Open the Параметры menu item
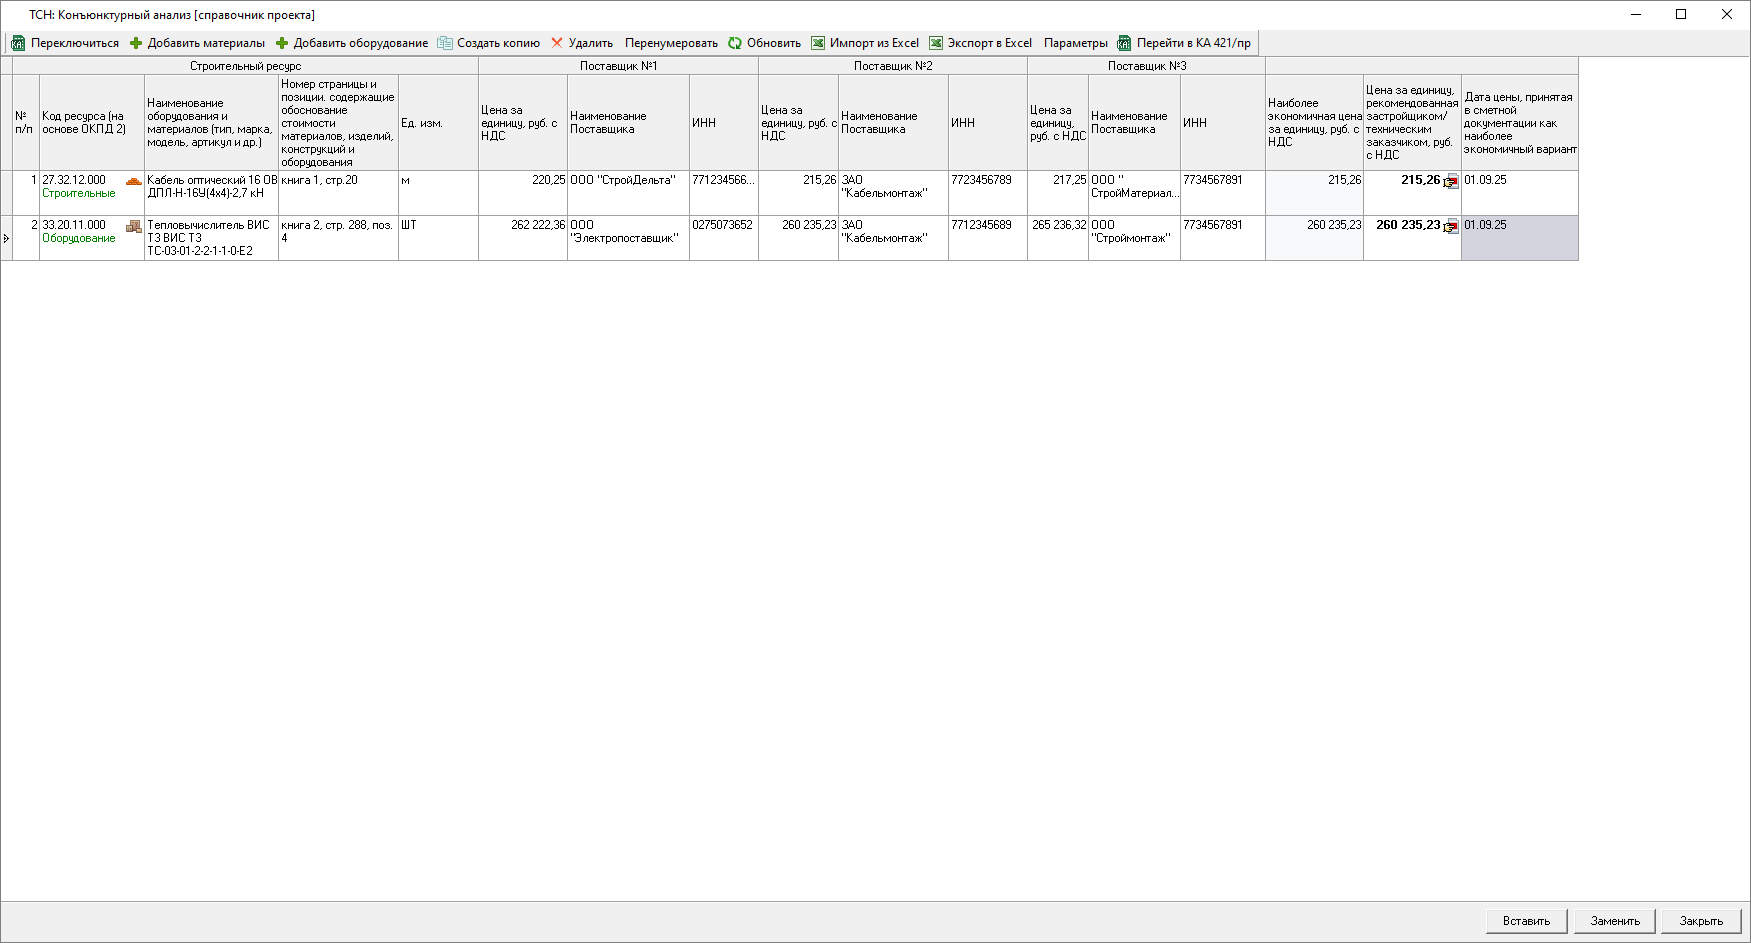This screenshot has height=943, width=1751. [x=1075, y=43]
